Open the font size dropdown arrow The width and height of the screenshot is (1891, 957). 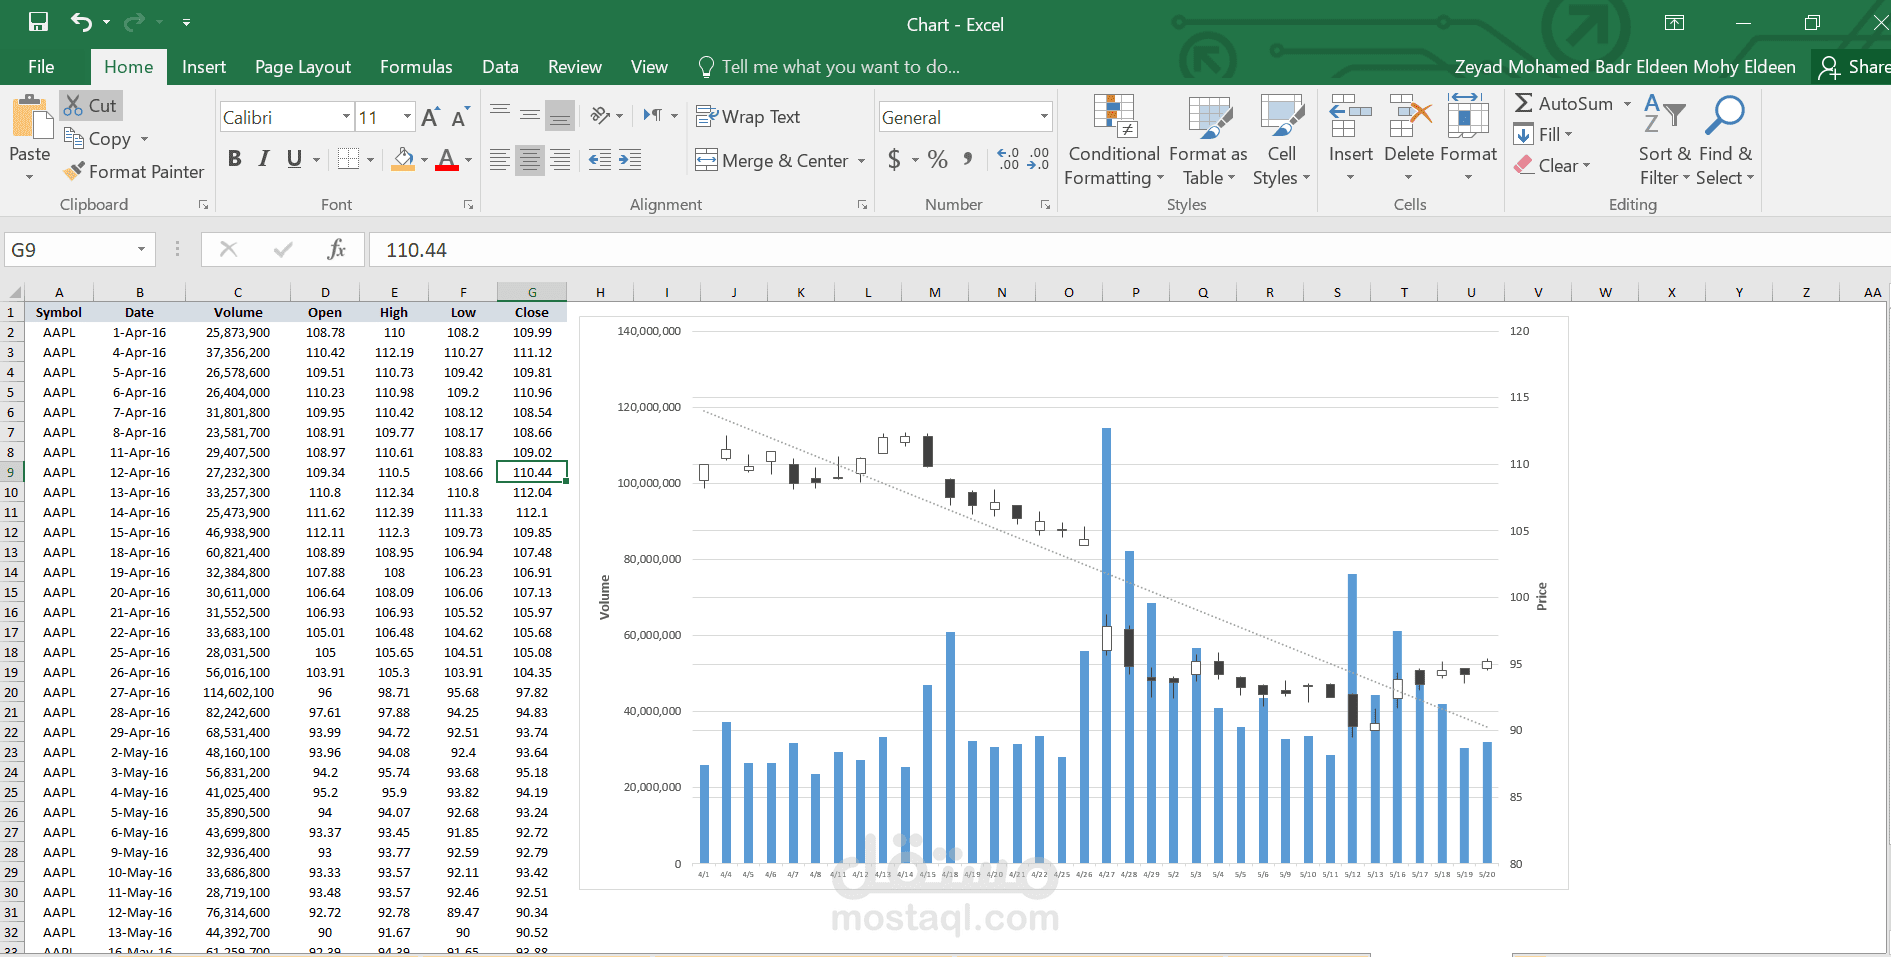click(407, 117)
